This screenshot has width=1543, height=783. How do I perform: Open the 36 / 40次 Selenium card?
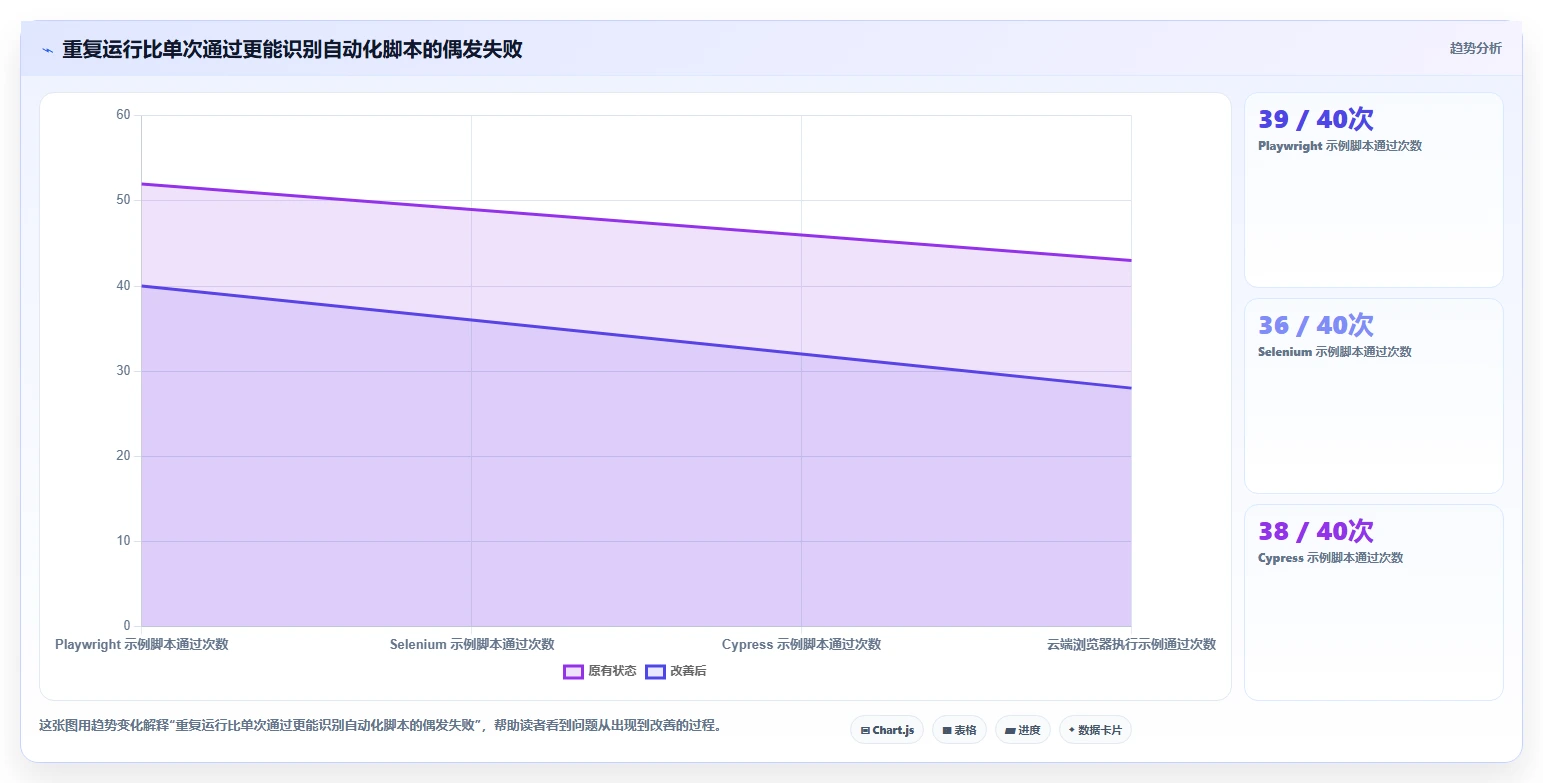pyautogui.click(x=1373, y=396)
